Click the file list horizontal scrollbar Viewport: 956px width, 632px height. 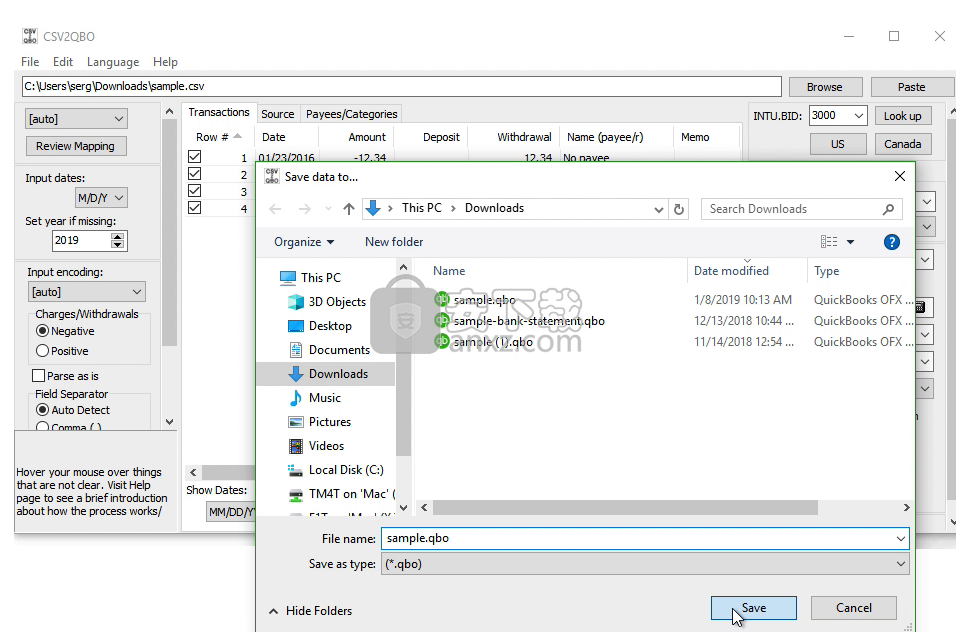pos(626,507)
